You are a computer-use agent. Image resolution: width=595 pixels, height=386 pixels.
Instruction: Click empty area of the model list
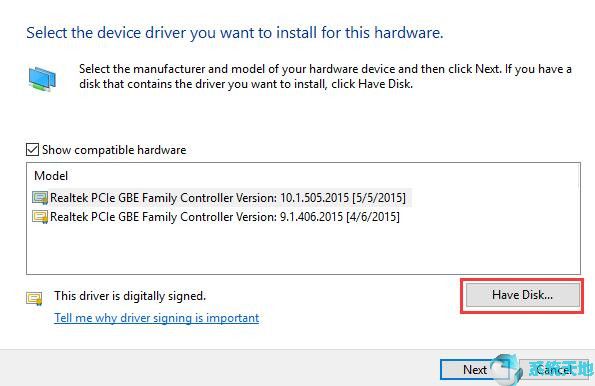304,249
